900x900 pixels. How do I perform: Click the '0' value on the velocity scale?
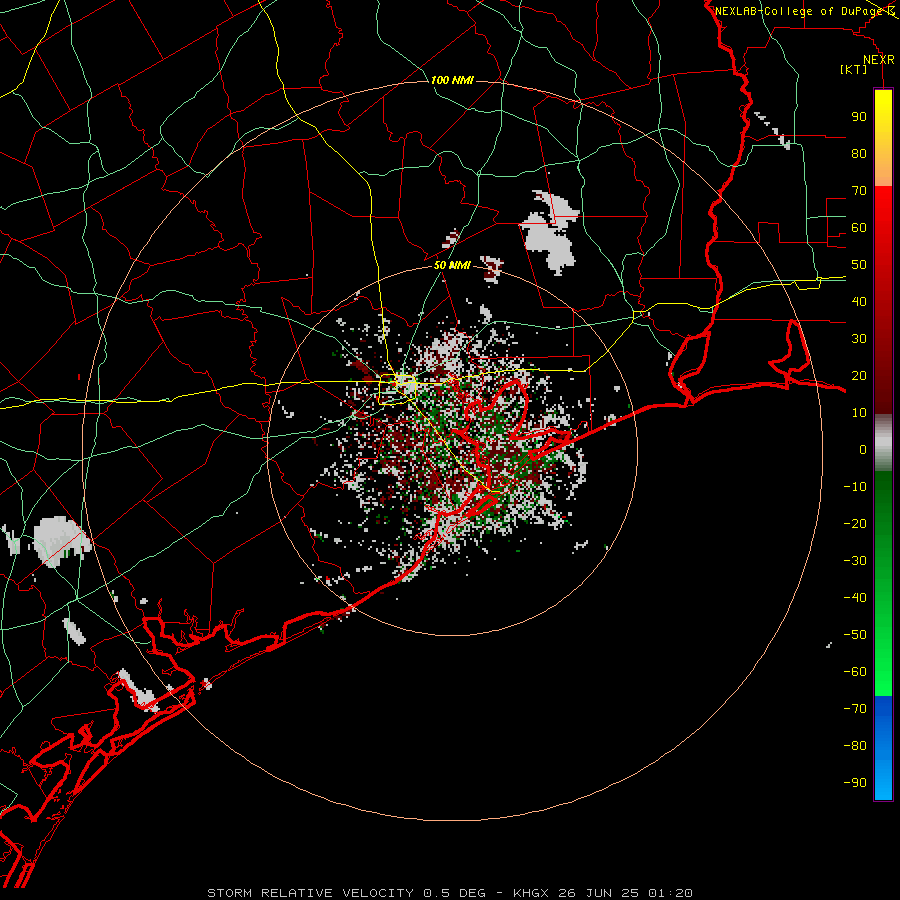(x=863, y=450)
